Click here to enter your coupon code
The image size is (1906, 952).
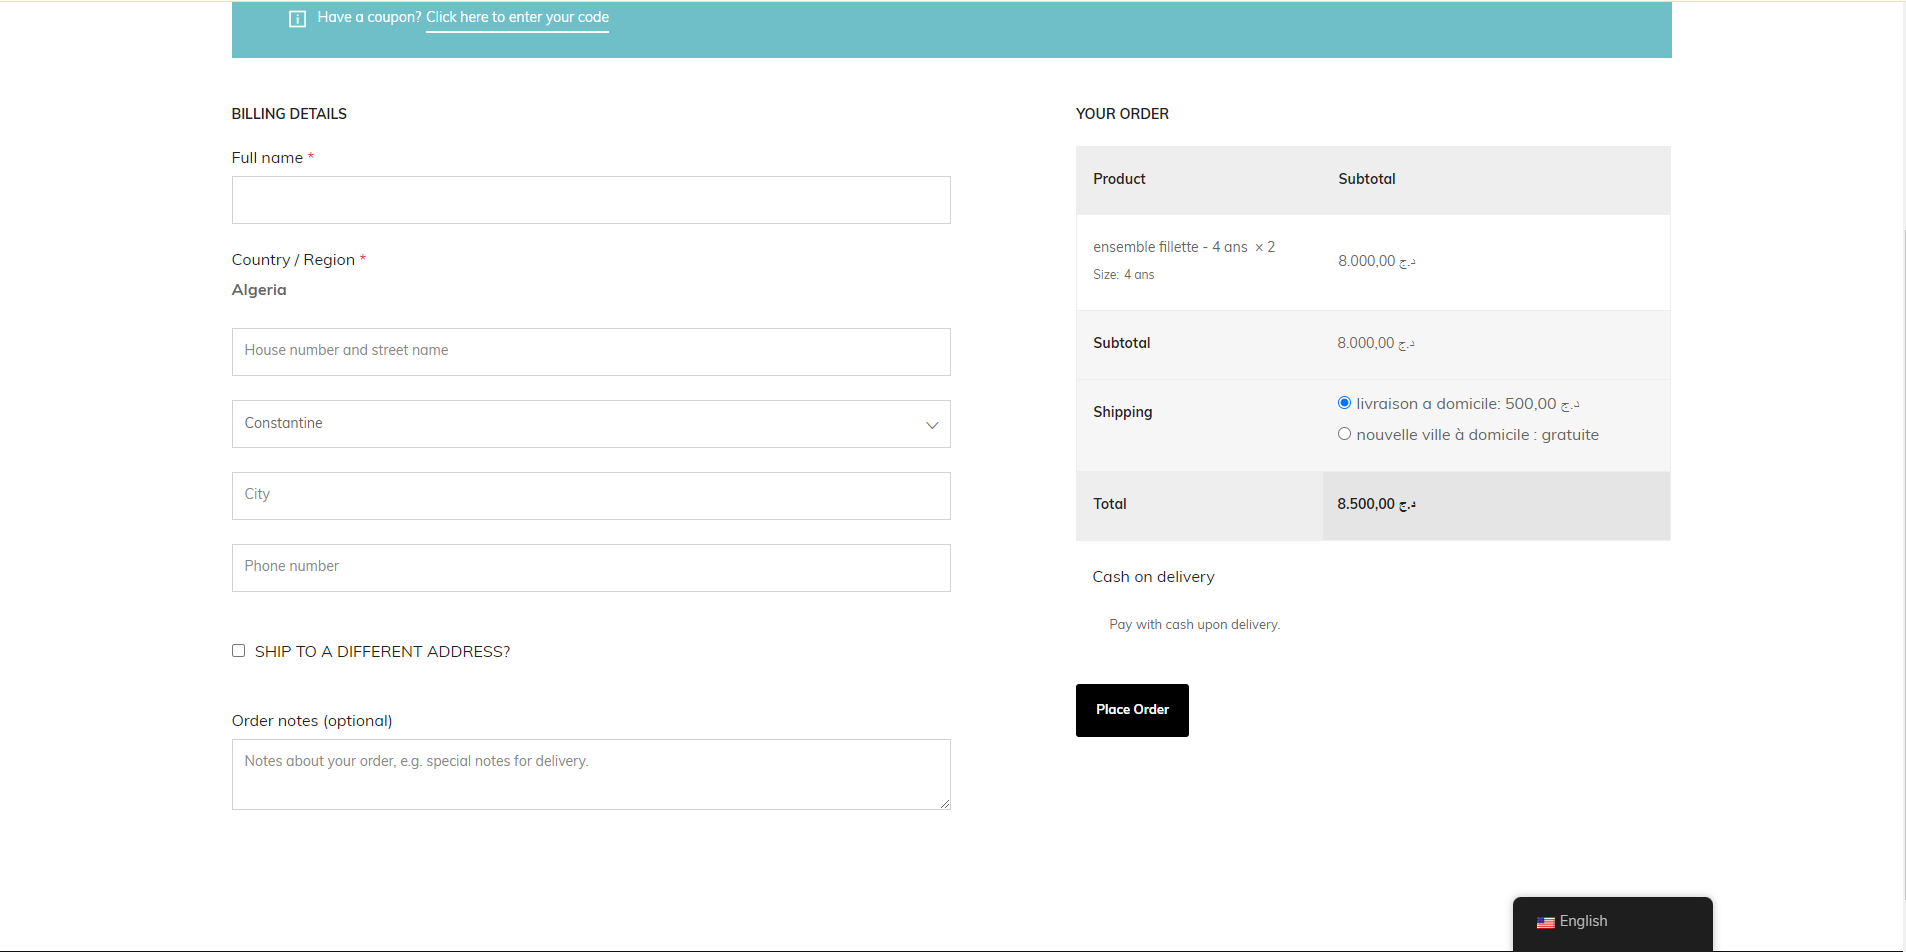(517, 18)
